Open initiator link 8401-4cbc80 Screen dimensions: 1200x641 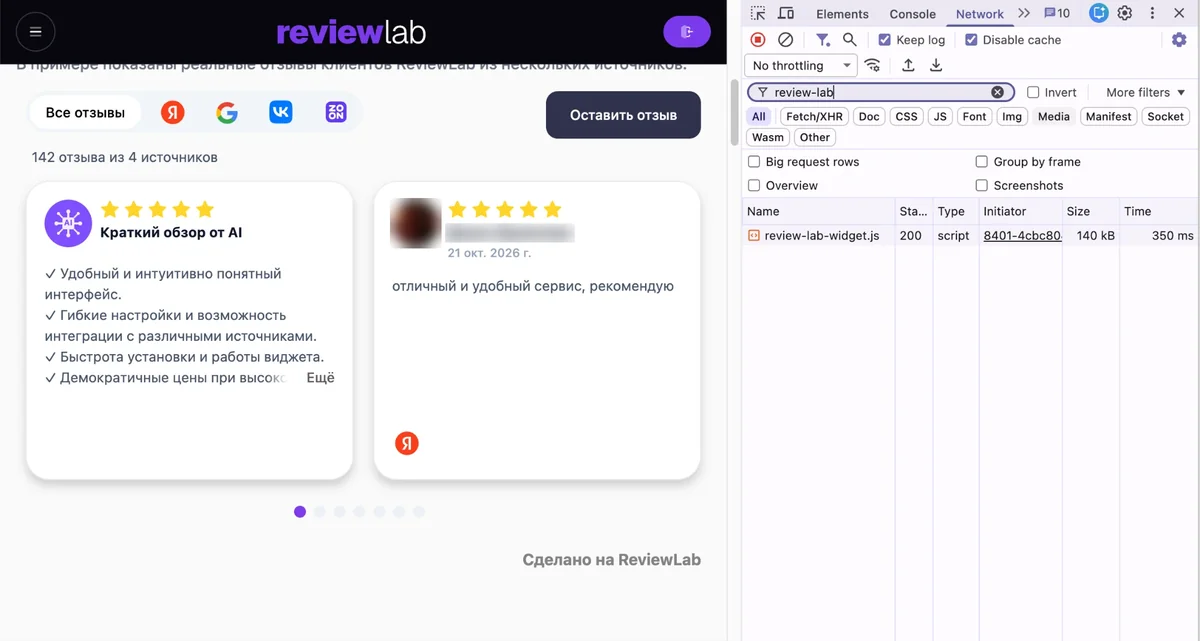(x=1022, y=236)
